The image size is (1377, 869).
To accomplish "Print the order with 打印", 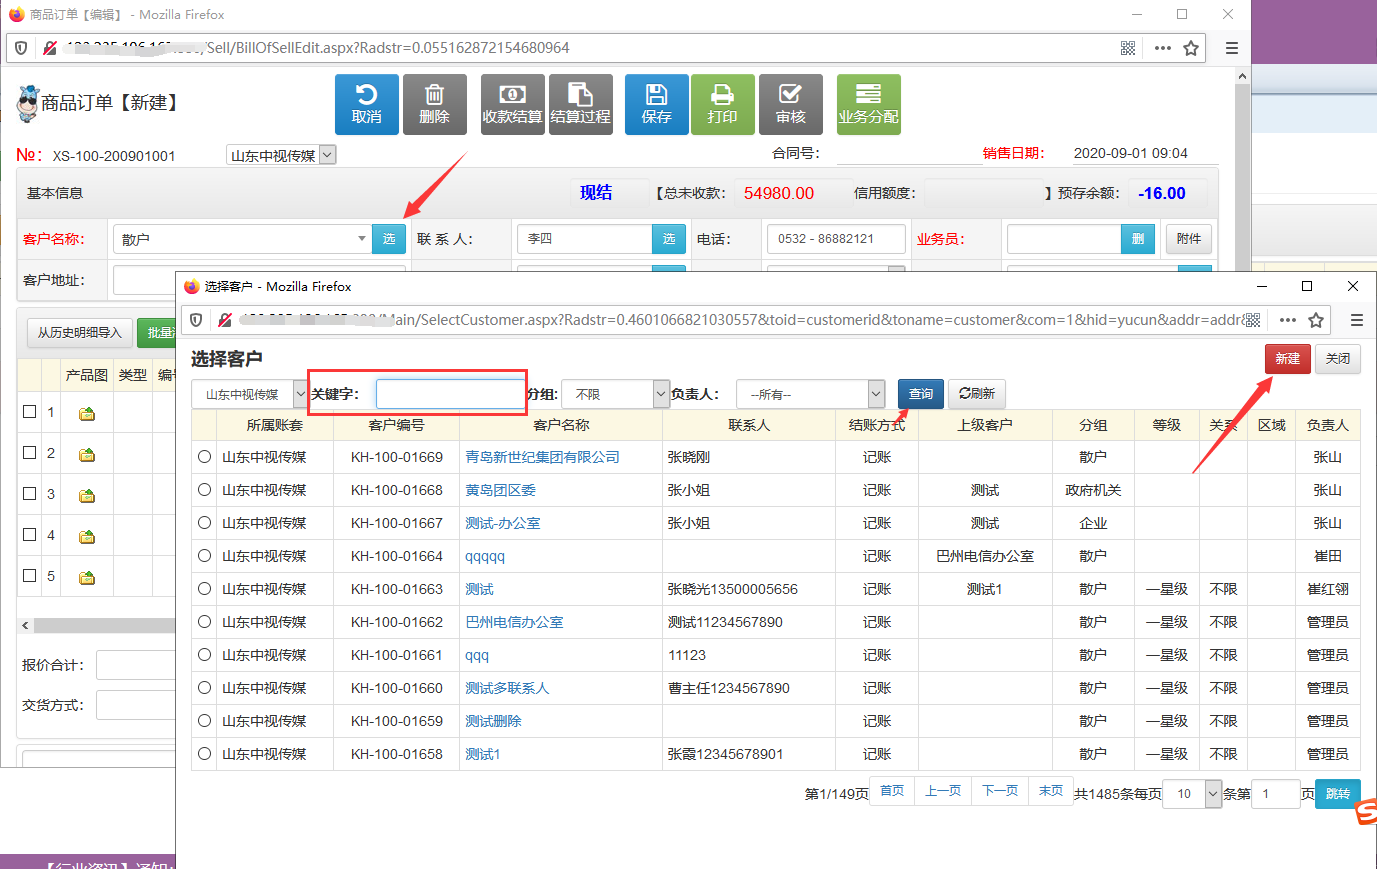I will click(x=722, y=104).
